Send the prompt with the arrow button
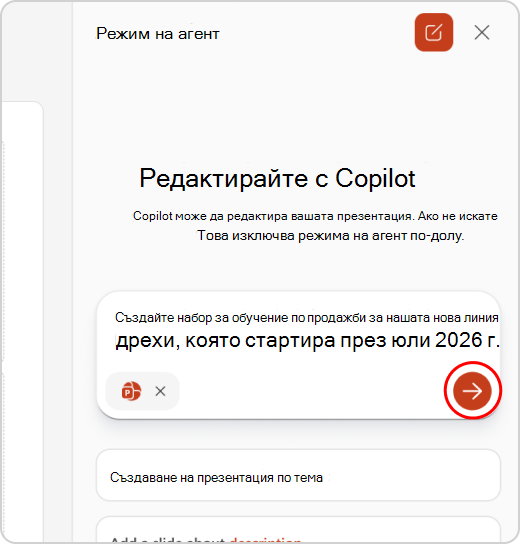The width and height of the screenshot is (520, 544). 472,391
